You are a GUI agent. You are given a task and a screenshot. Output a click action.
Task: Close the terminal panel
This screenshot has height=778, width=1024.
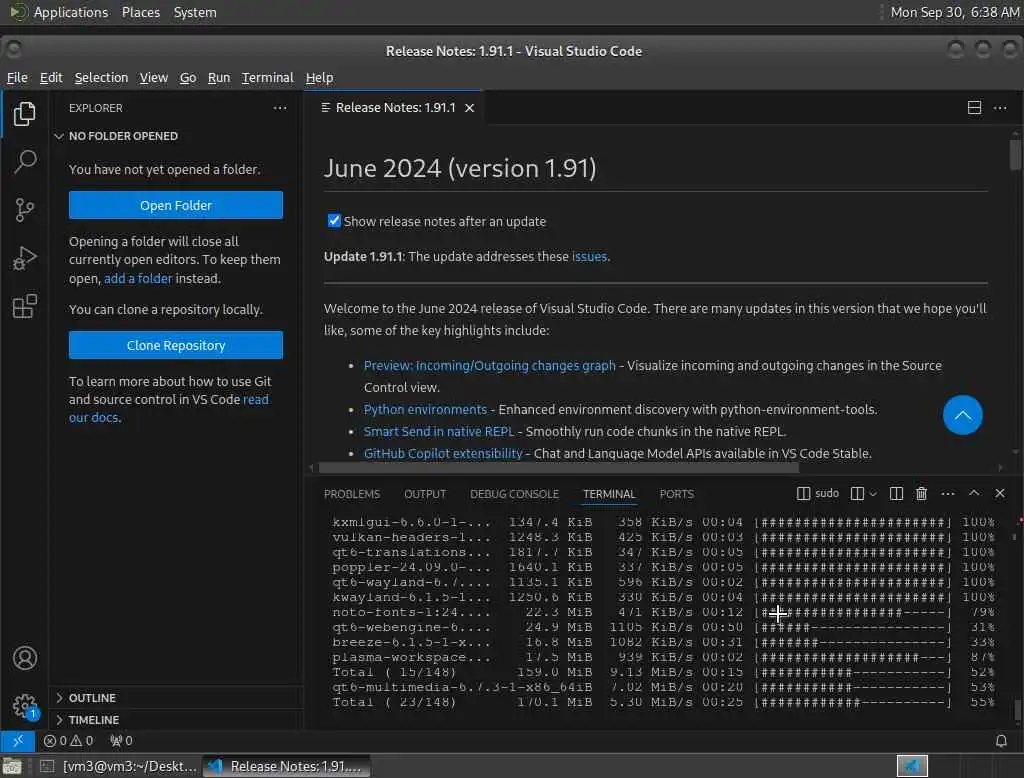pyautogui.click(x=1000, y=493)
